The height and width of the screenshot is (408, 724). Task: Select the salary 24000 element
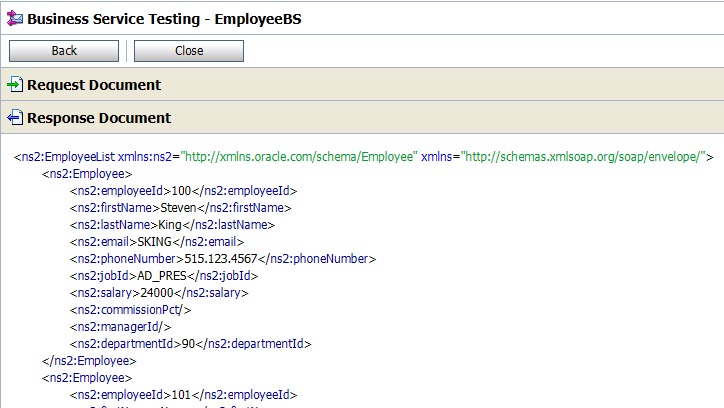(162, 293)
